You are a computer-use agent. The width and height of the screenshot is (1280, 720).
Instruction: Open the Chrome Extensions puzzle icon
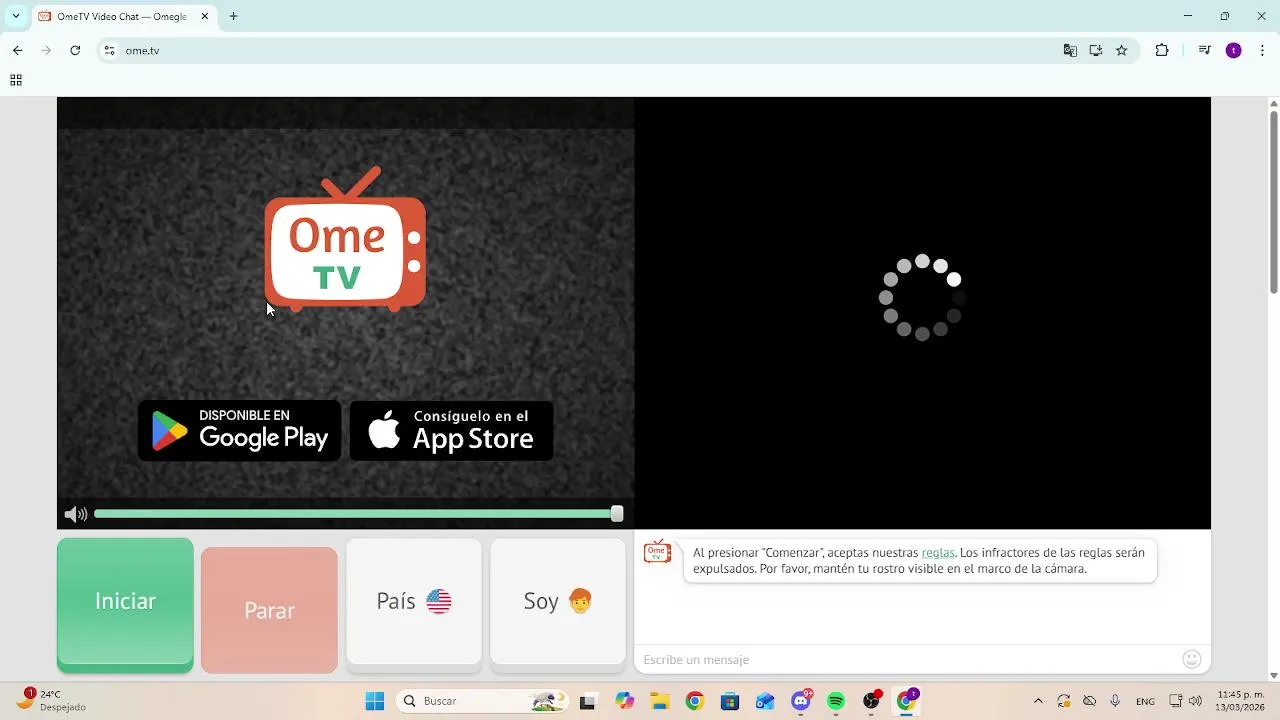point(1162,50)
